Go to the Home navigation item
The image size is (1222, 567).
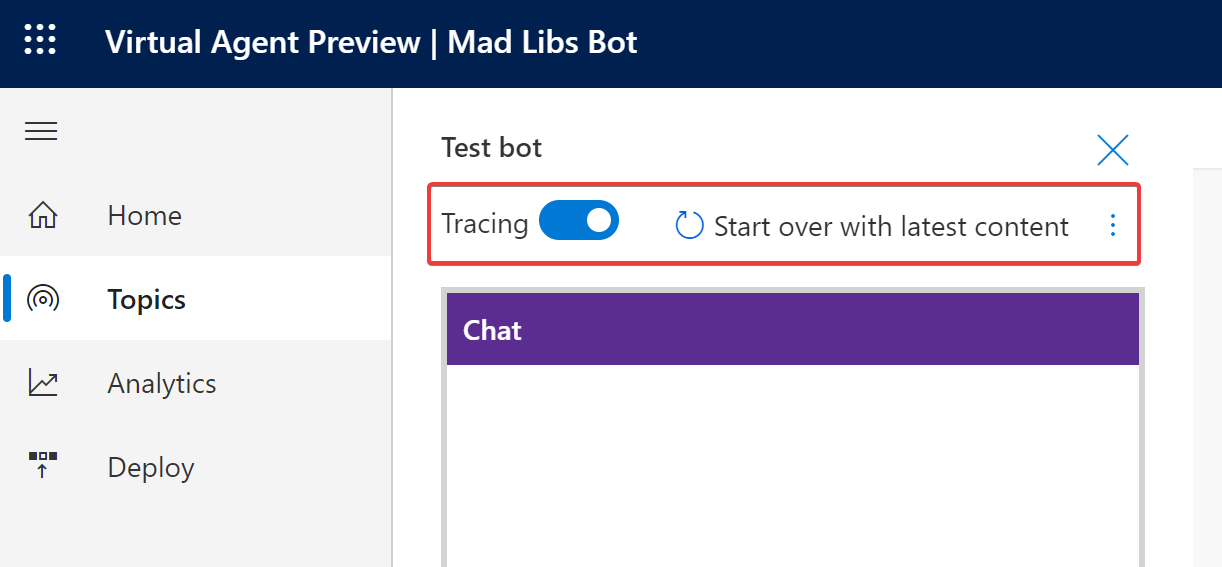pyautogui.click(x=145, y=216)
